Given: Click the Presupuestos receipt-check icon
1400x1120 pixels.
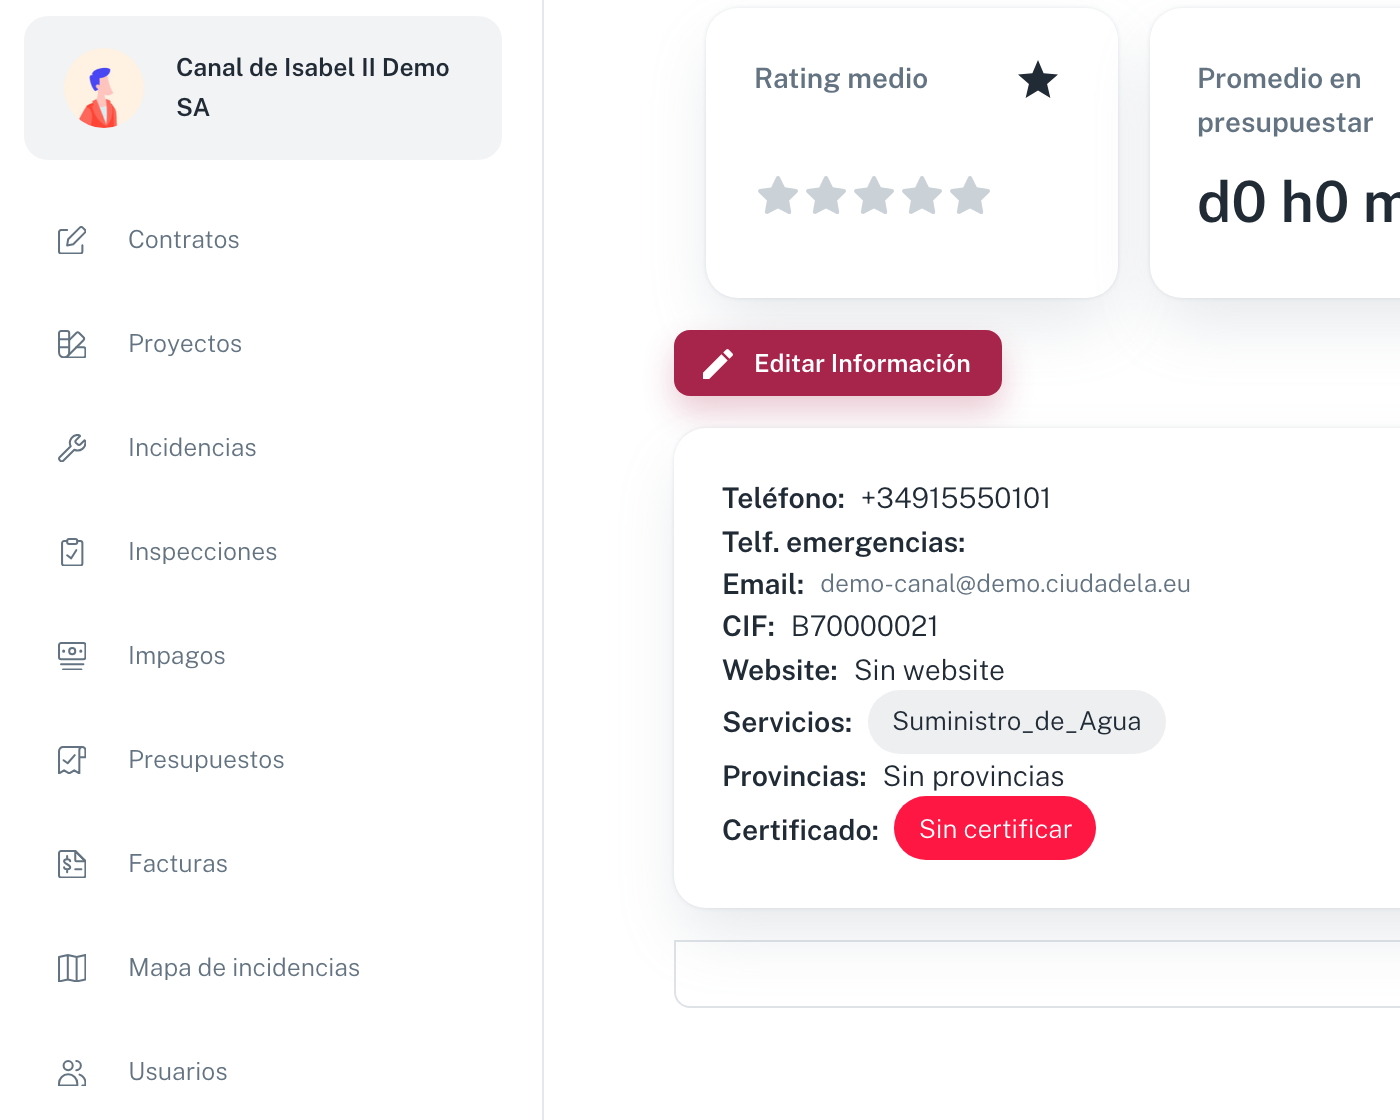Looking at the screenshot, I should [x=72, y=760].
